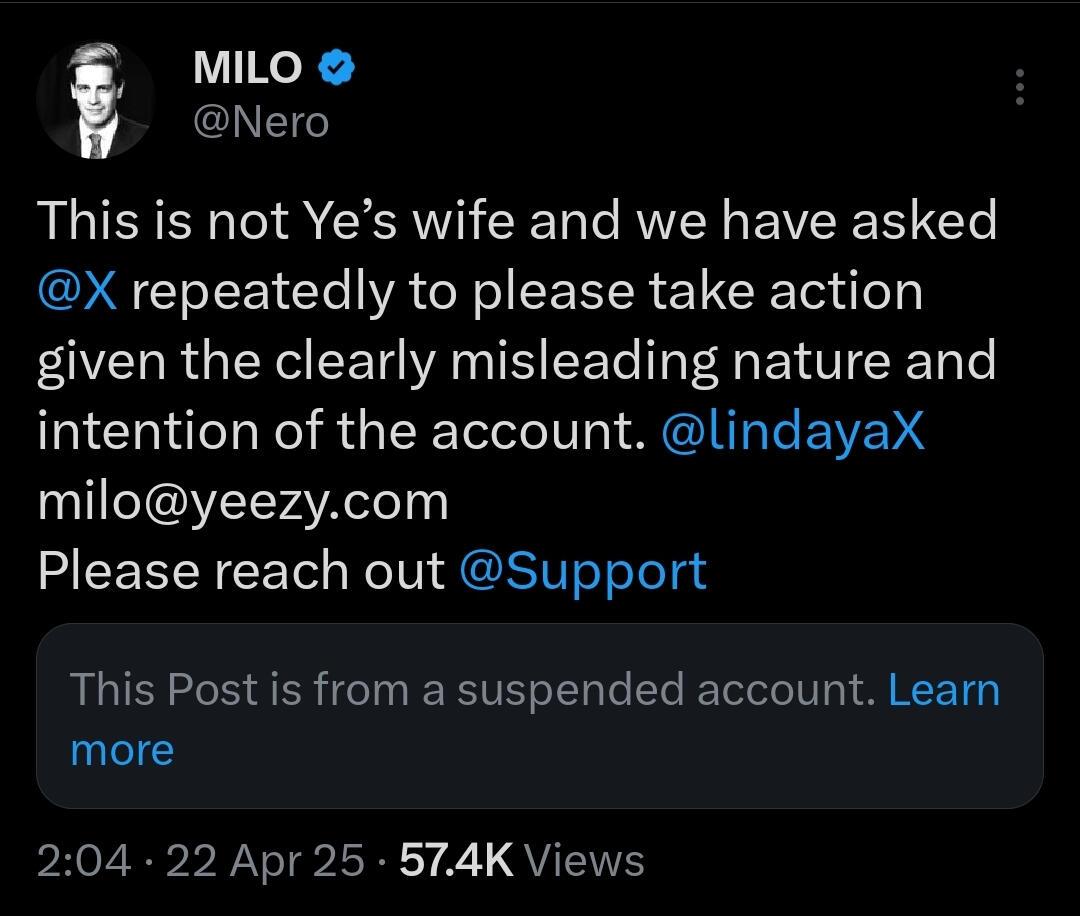Click the word "more" on the notice's second line

coord(122,750)
